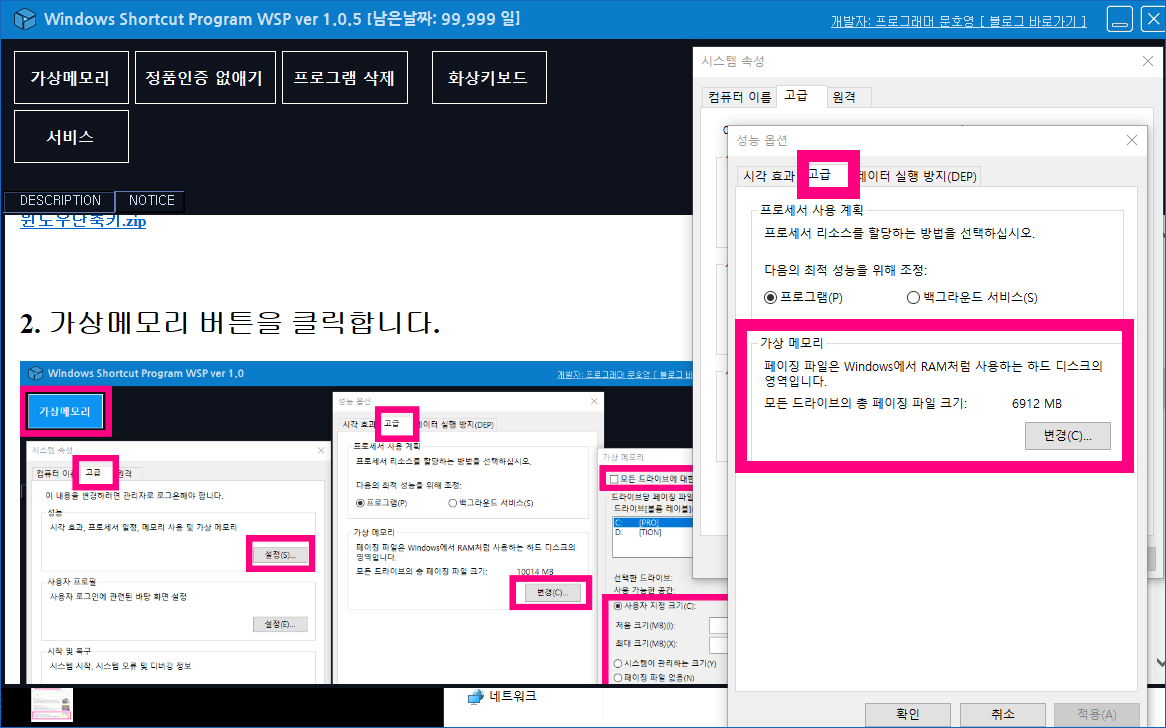The width and height of the screenshot is (1166, 728).
Task: Click the WSP cube app icon in title bar
Action: coord(25,19)
